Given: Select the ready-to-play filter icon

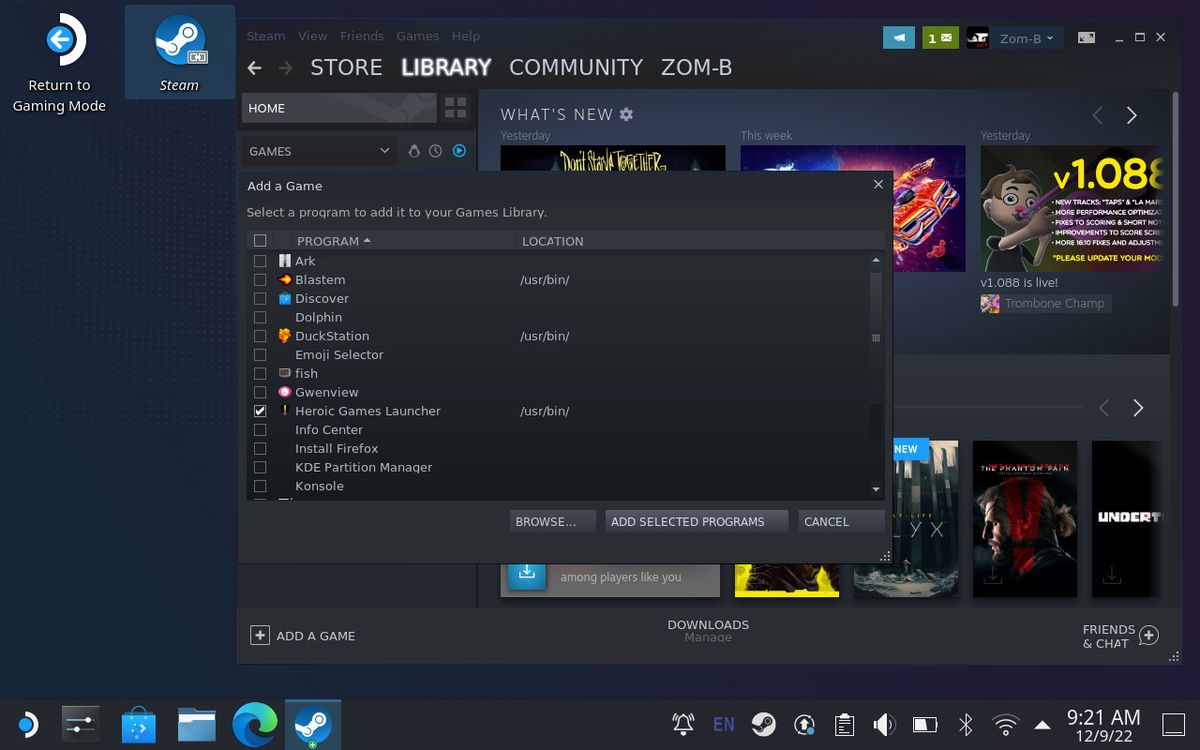Looking at the screenshot, I should 459,150.
